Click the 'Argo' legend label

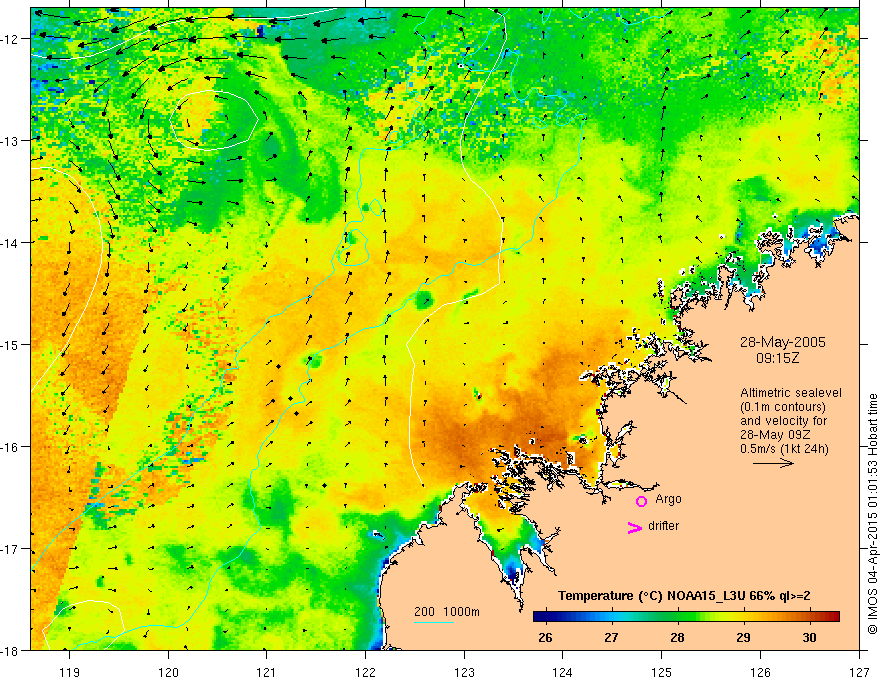pyautogui.click(x=668, y=499)
